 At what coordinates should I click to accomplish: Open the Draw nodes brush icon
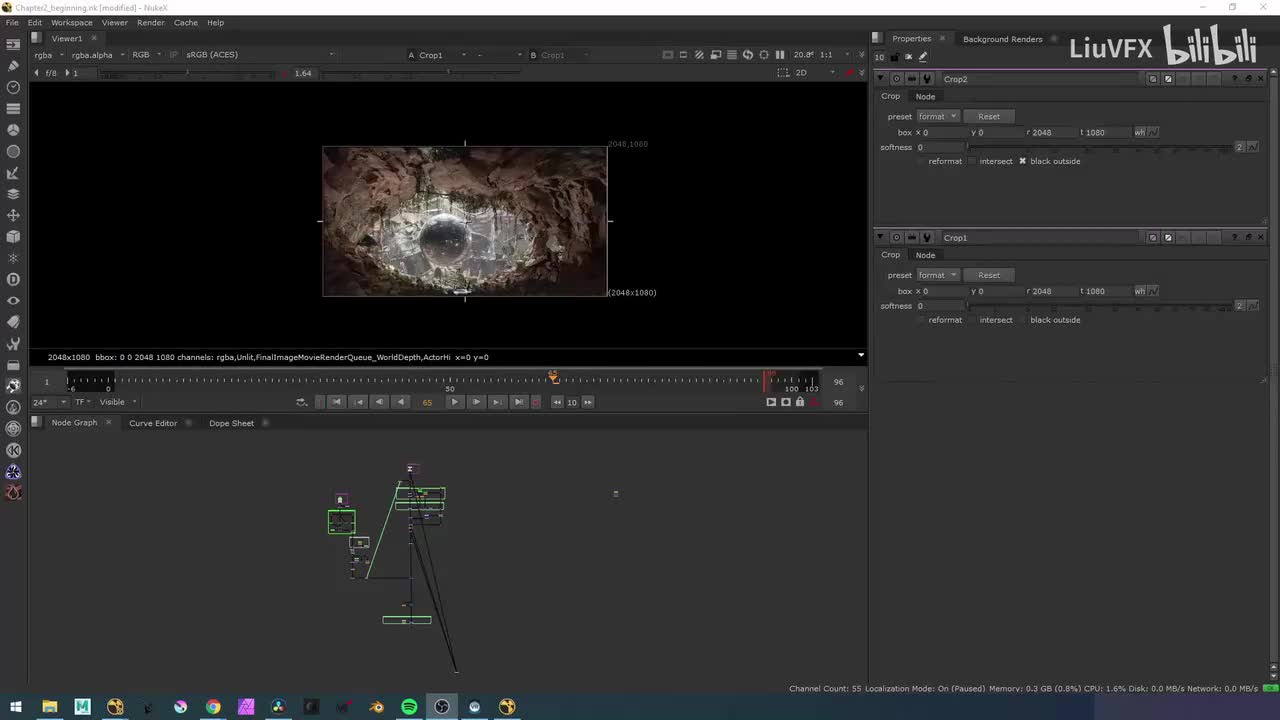point(13,66)
